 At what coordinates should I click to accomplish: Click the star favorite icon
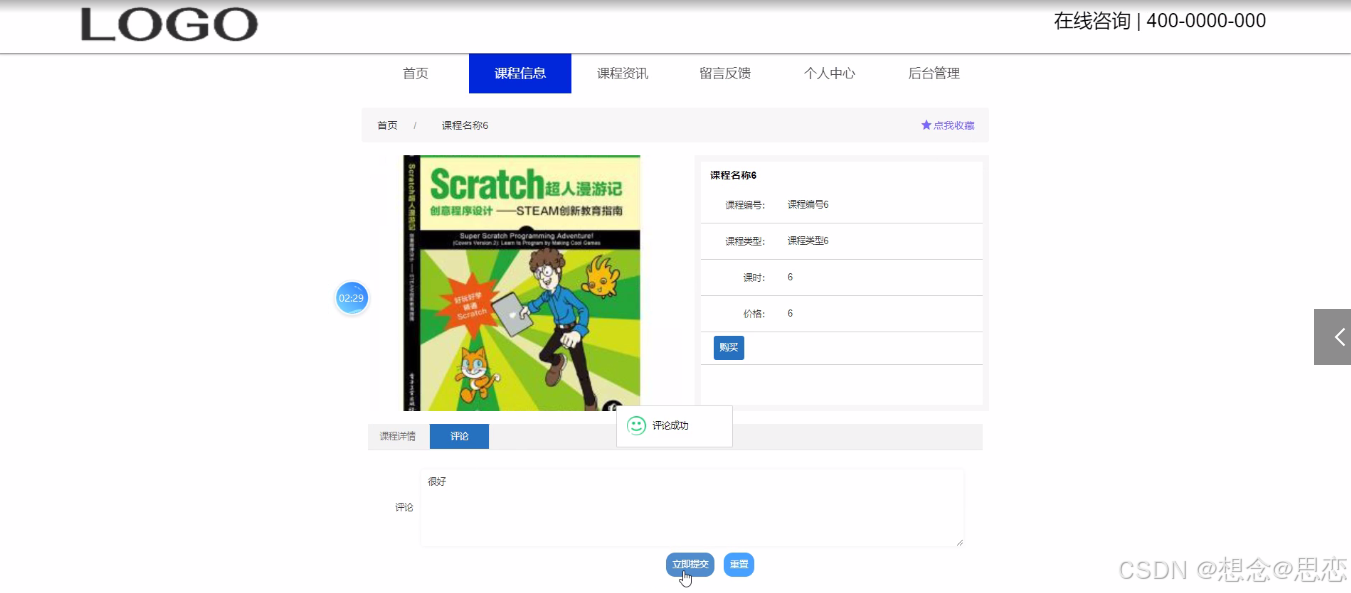pyautogui.click(x=926, y=126)
